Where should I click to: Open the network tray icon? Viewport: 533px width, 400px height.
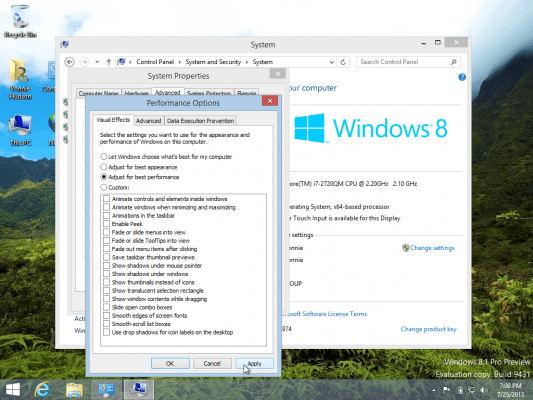pyautogui.click(x=471, y=390)
